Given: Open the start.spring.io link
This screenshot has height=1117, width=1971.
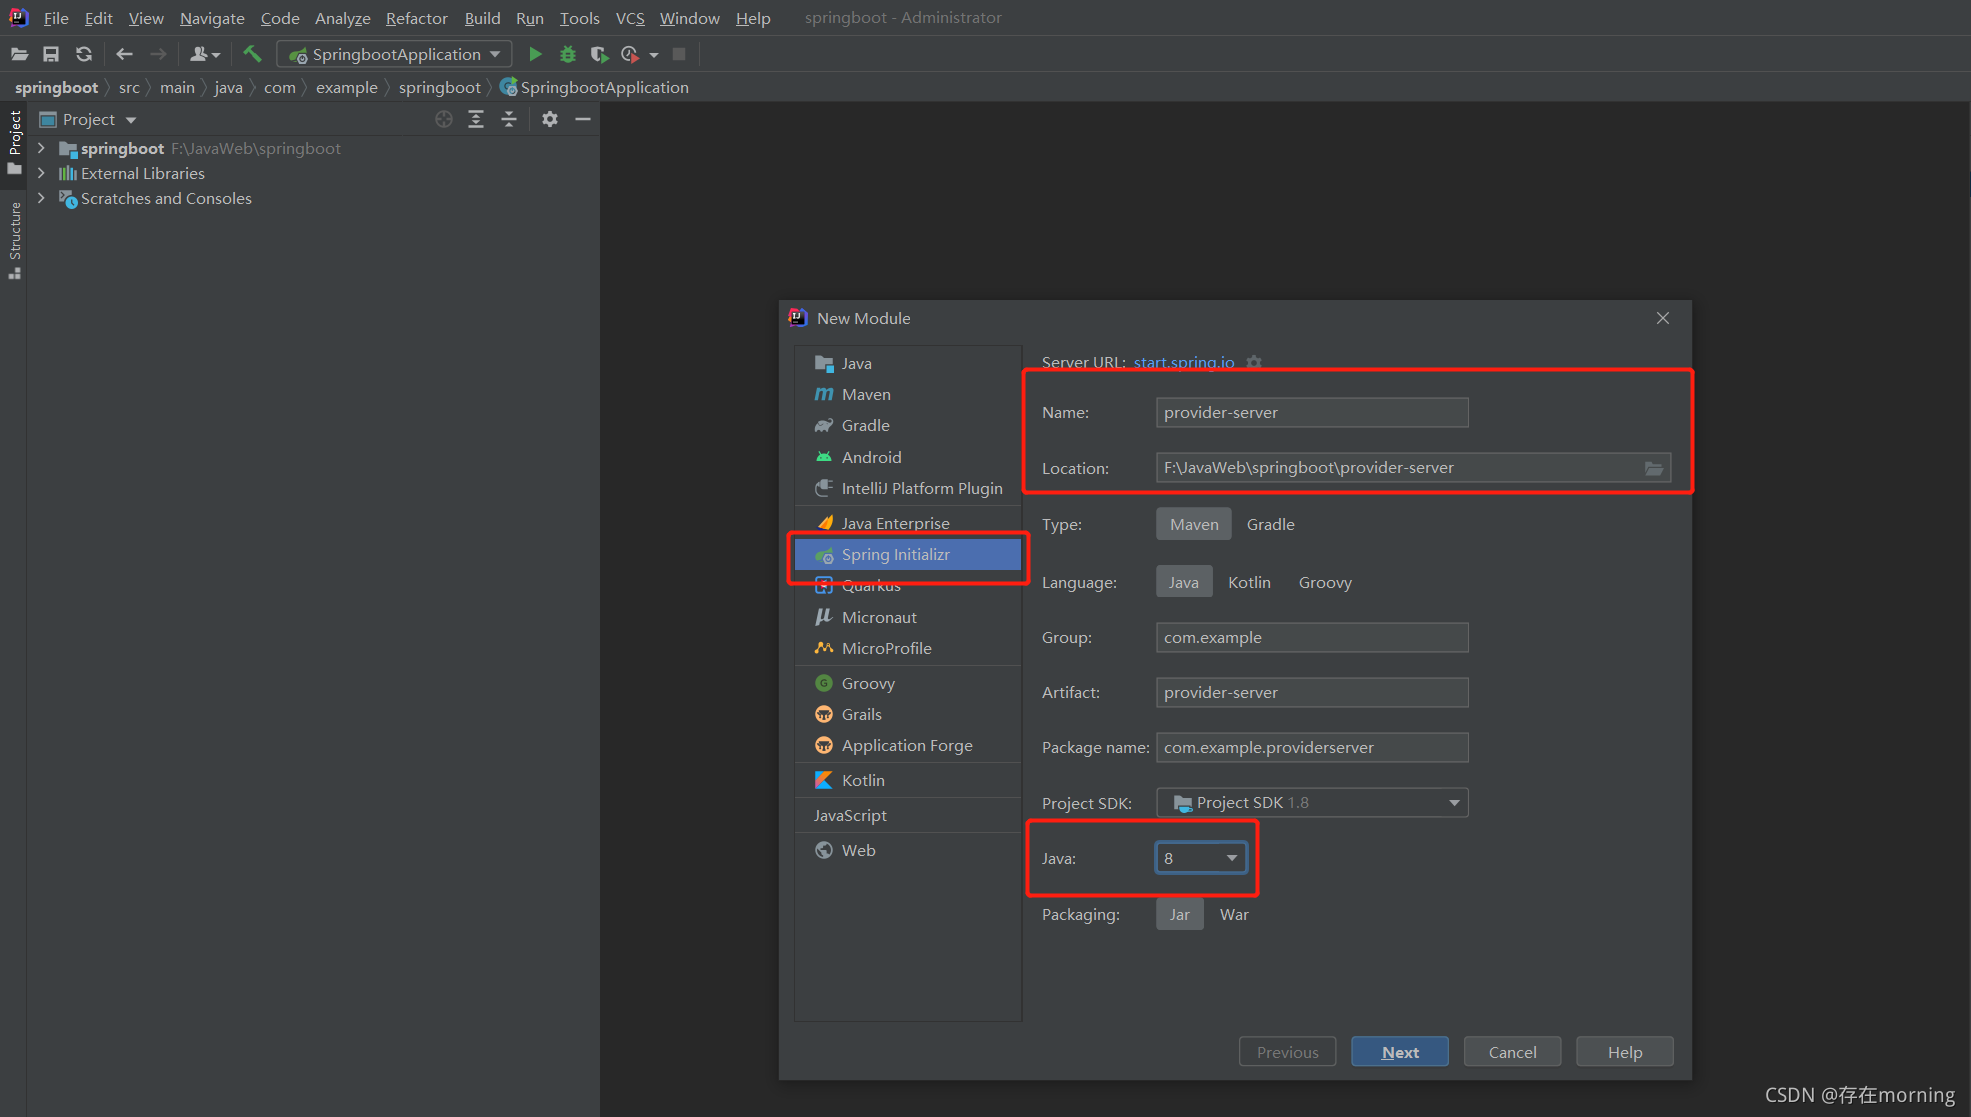Looking at the screenshot, I should coord(1183,362).
